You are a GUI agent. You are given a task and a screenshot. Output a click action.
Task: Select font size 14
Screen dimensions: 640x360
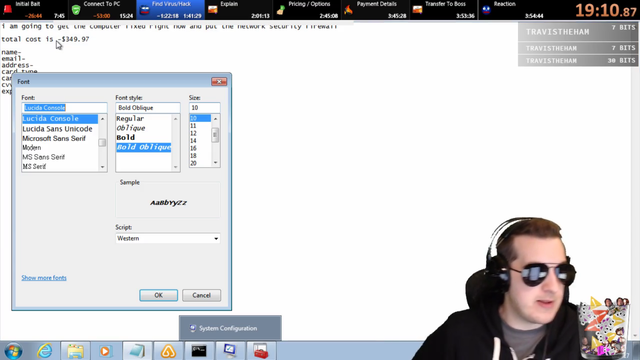200,140
